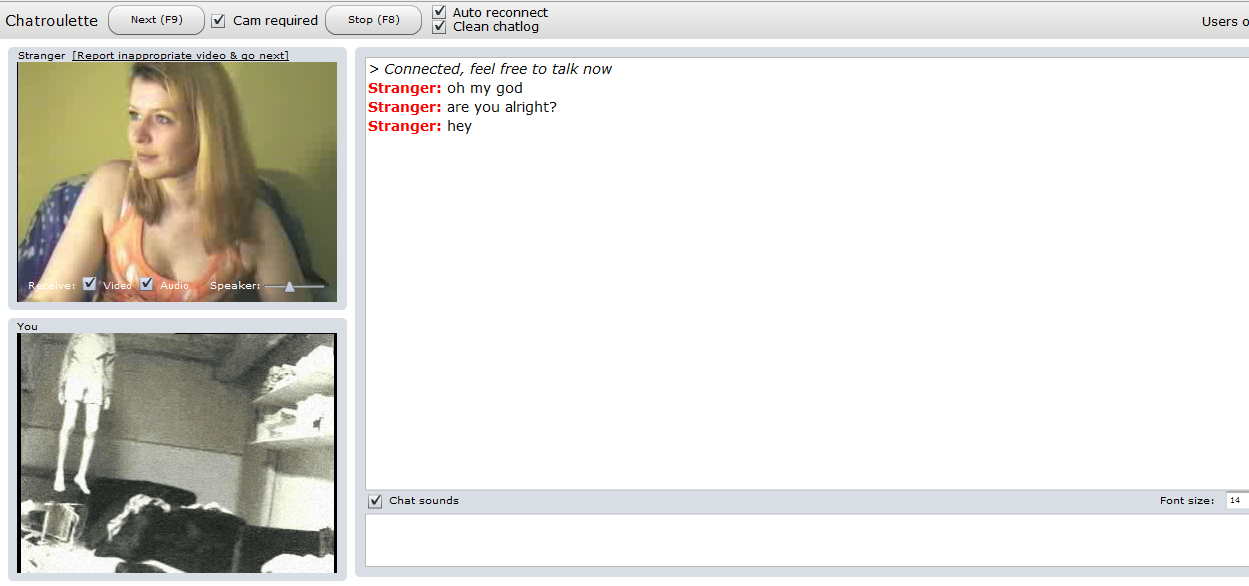Disable the Auto reconnect checkbox
Viewport: 1249px width, 586px height.
(x=439, y=12)
